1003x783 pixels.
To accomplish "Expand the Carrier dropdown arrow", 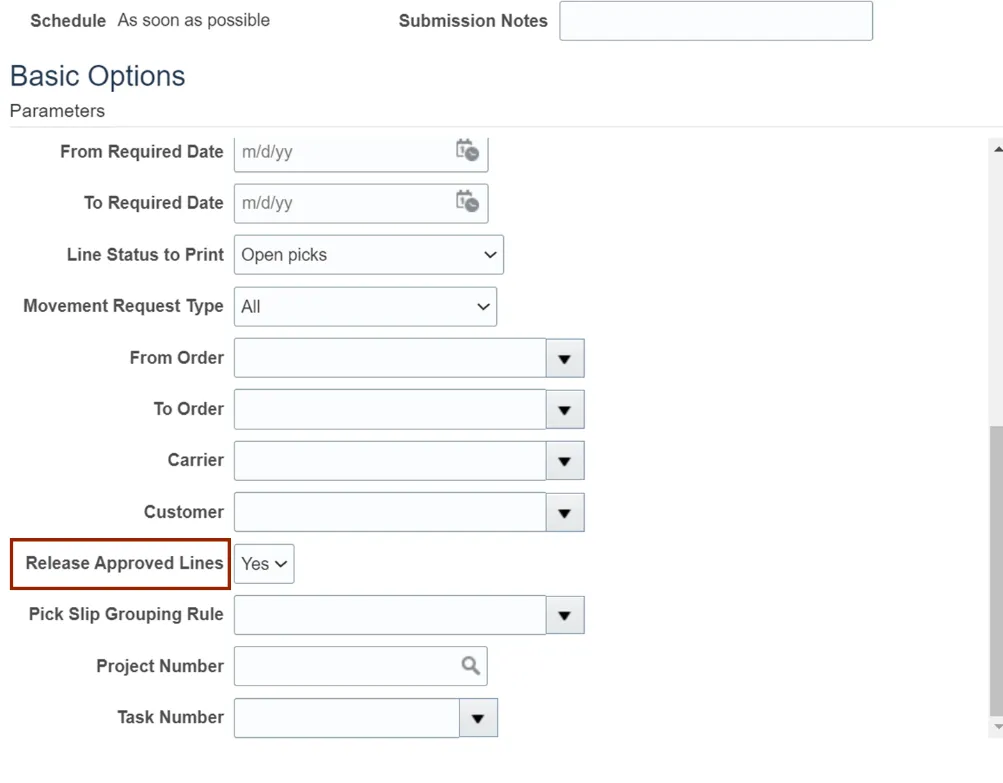I will [565, 461].
